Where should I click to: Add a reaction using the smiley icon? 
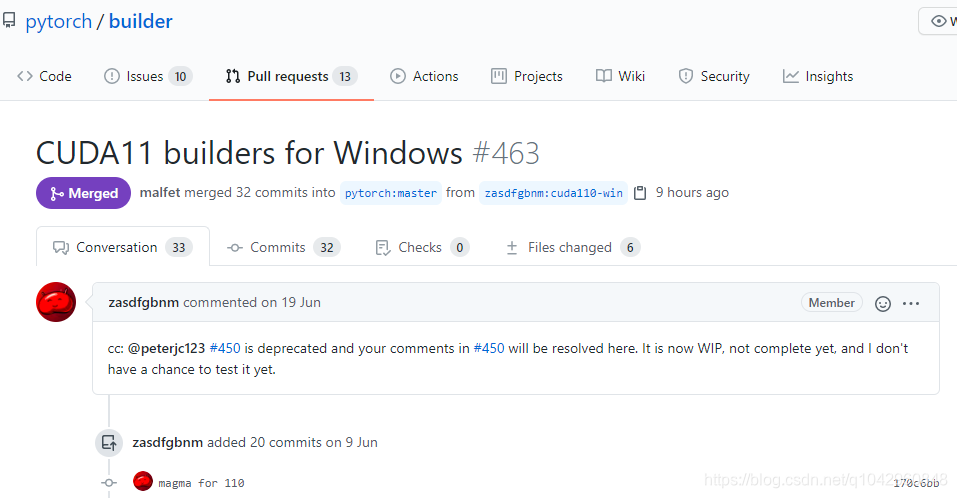pos(883,303)
